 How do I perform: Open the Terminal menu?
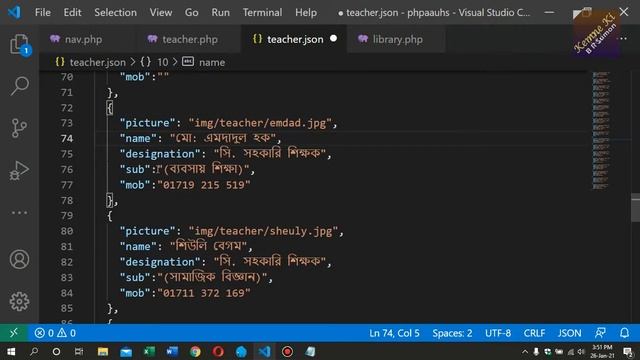pyautogui.click(x=262, y=13)
